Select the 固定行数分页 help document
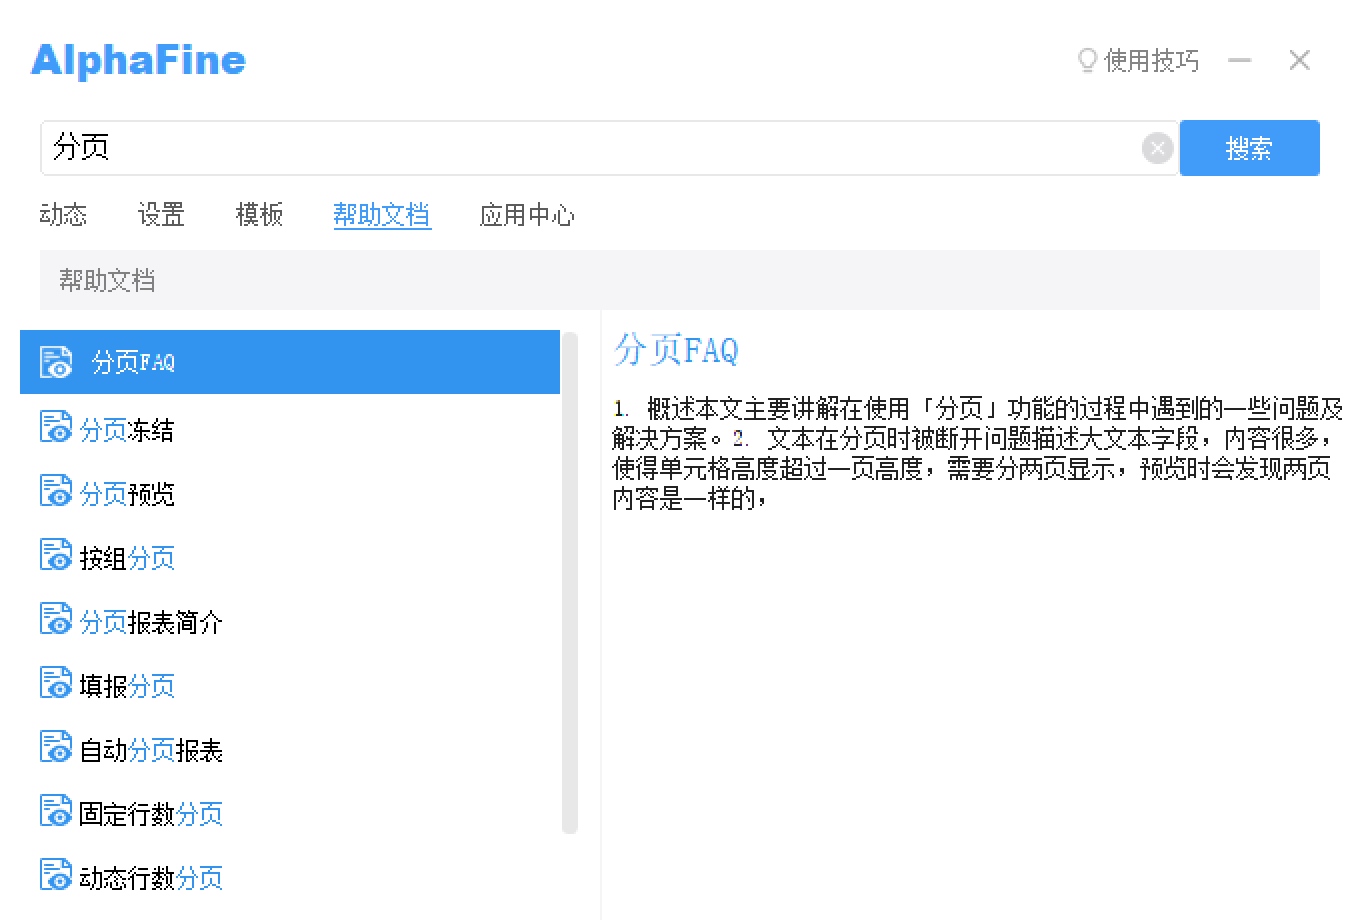The height and width of the screenshot is (920, 1360). [x=151, y=814]
